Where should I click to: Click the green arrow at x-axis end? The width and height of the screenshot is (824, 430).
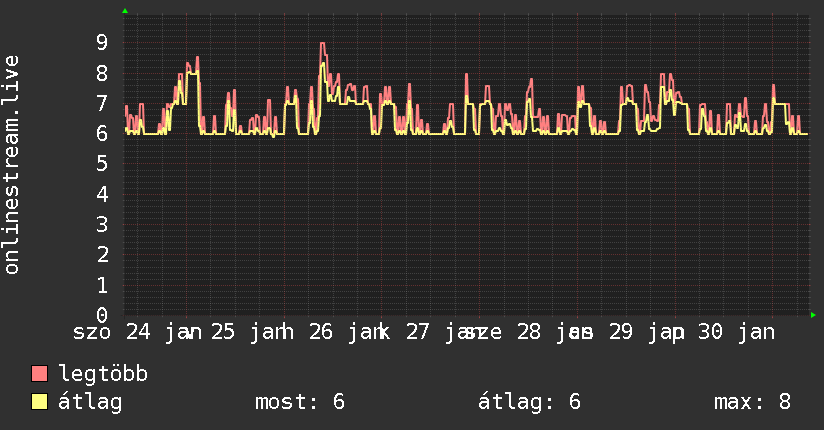[x=813, y=315]
